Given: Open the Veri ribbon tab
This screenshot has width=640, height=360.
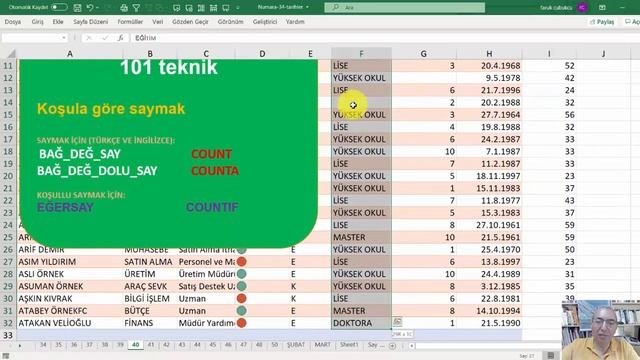Looking at the screenshot, I should [x=158, y=22].
